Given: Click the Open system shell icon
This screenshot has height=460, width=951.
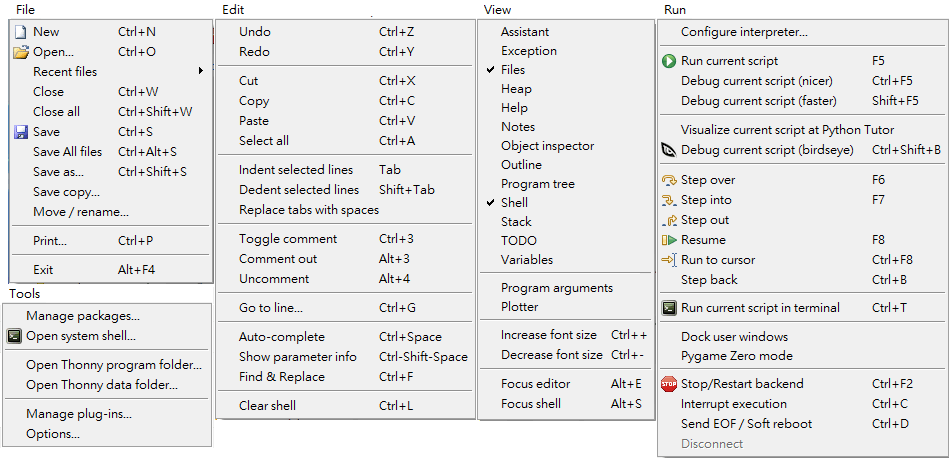Looking at the screenshot, I should (x=14, y=336).
